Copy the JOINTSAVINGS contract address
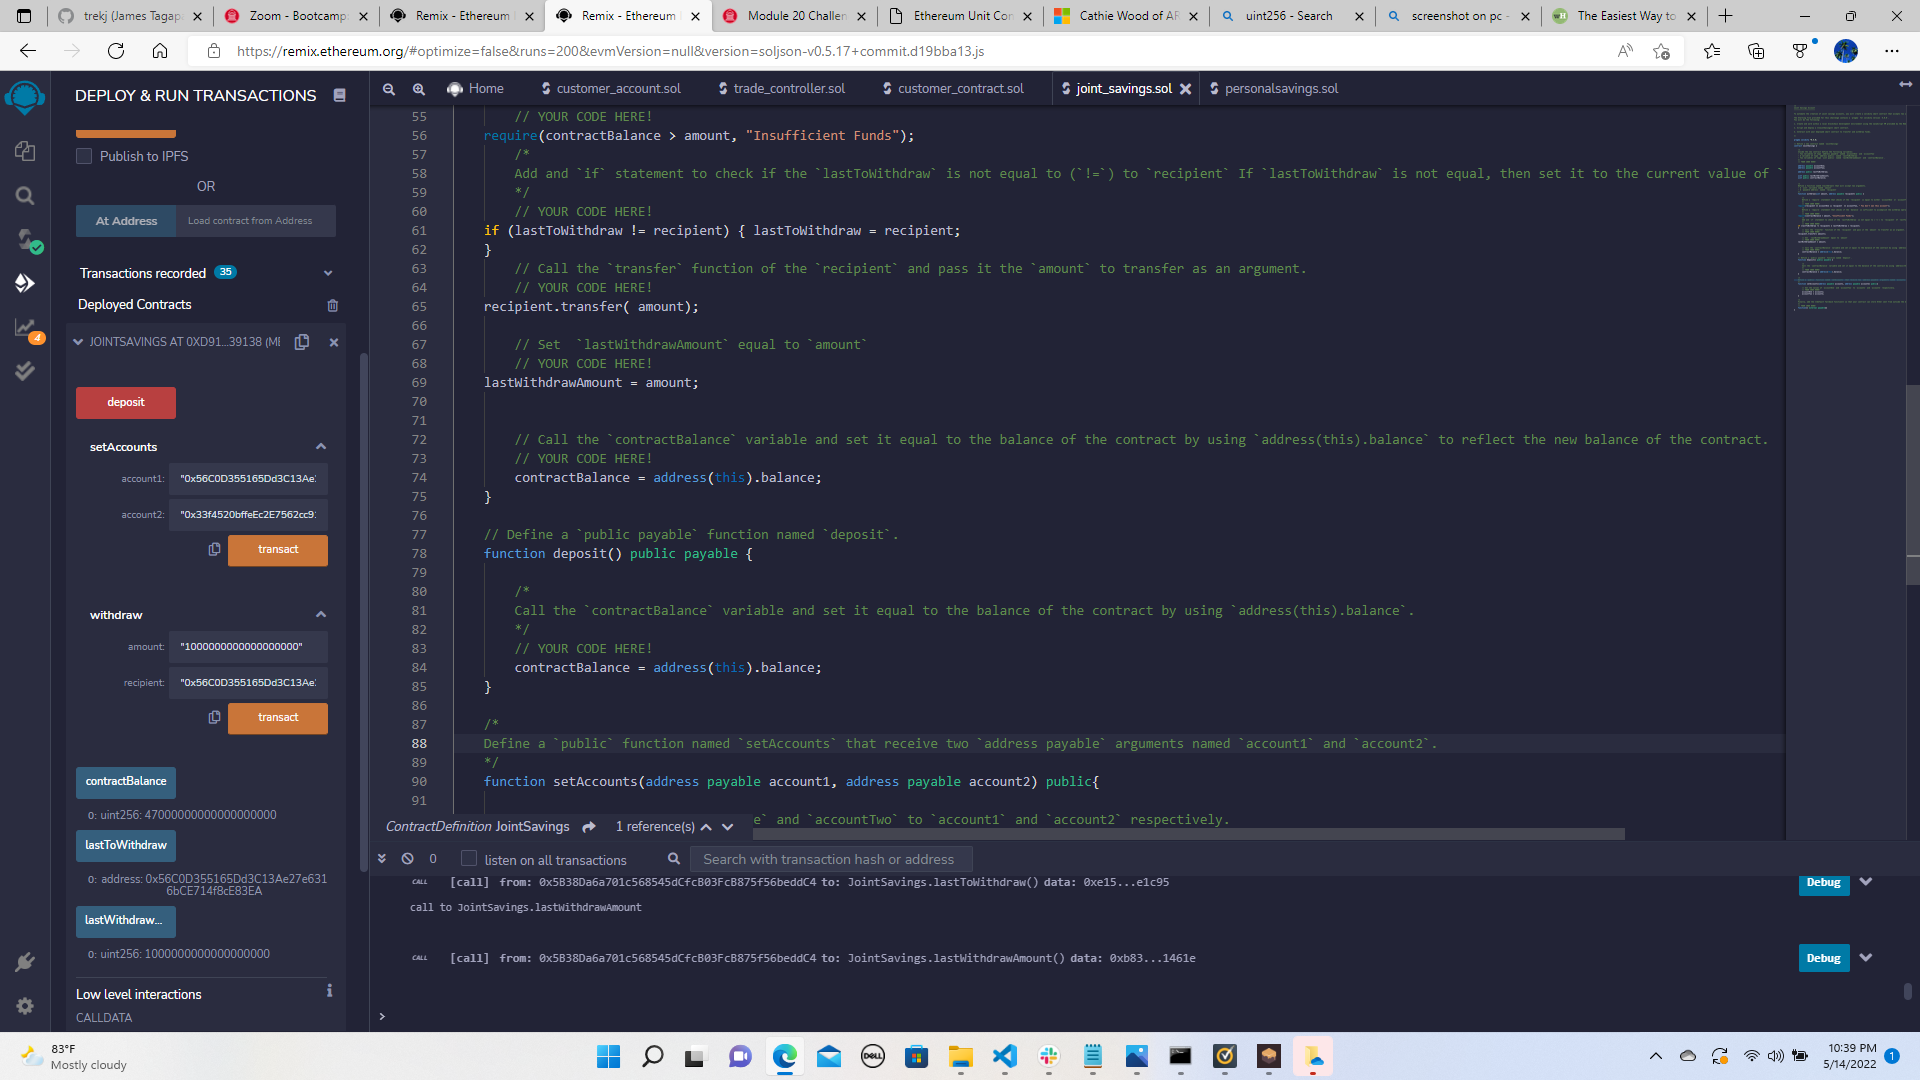Image resolution: width=1920 pixels, height=1080 pixels. coord(302,342)
